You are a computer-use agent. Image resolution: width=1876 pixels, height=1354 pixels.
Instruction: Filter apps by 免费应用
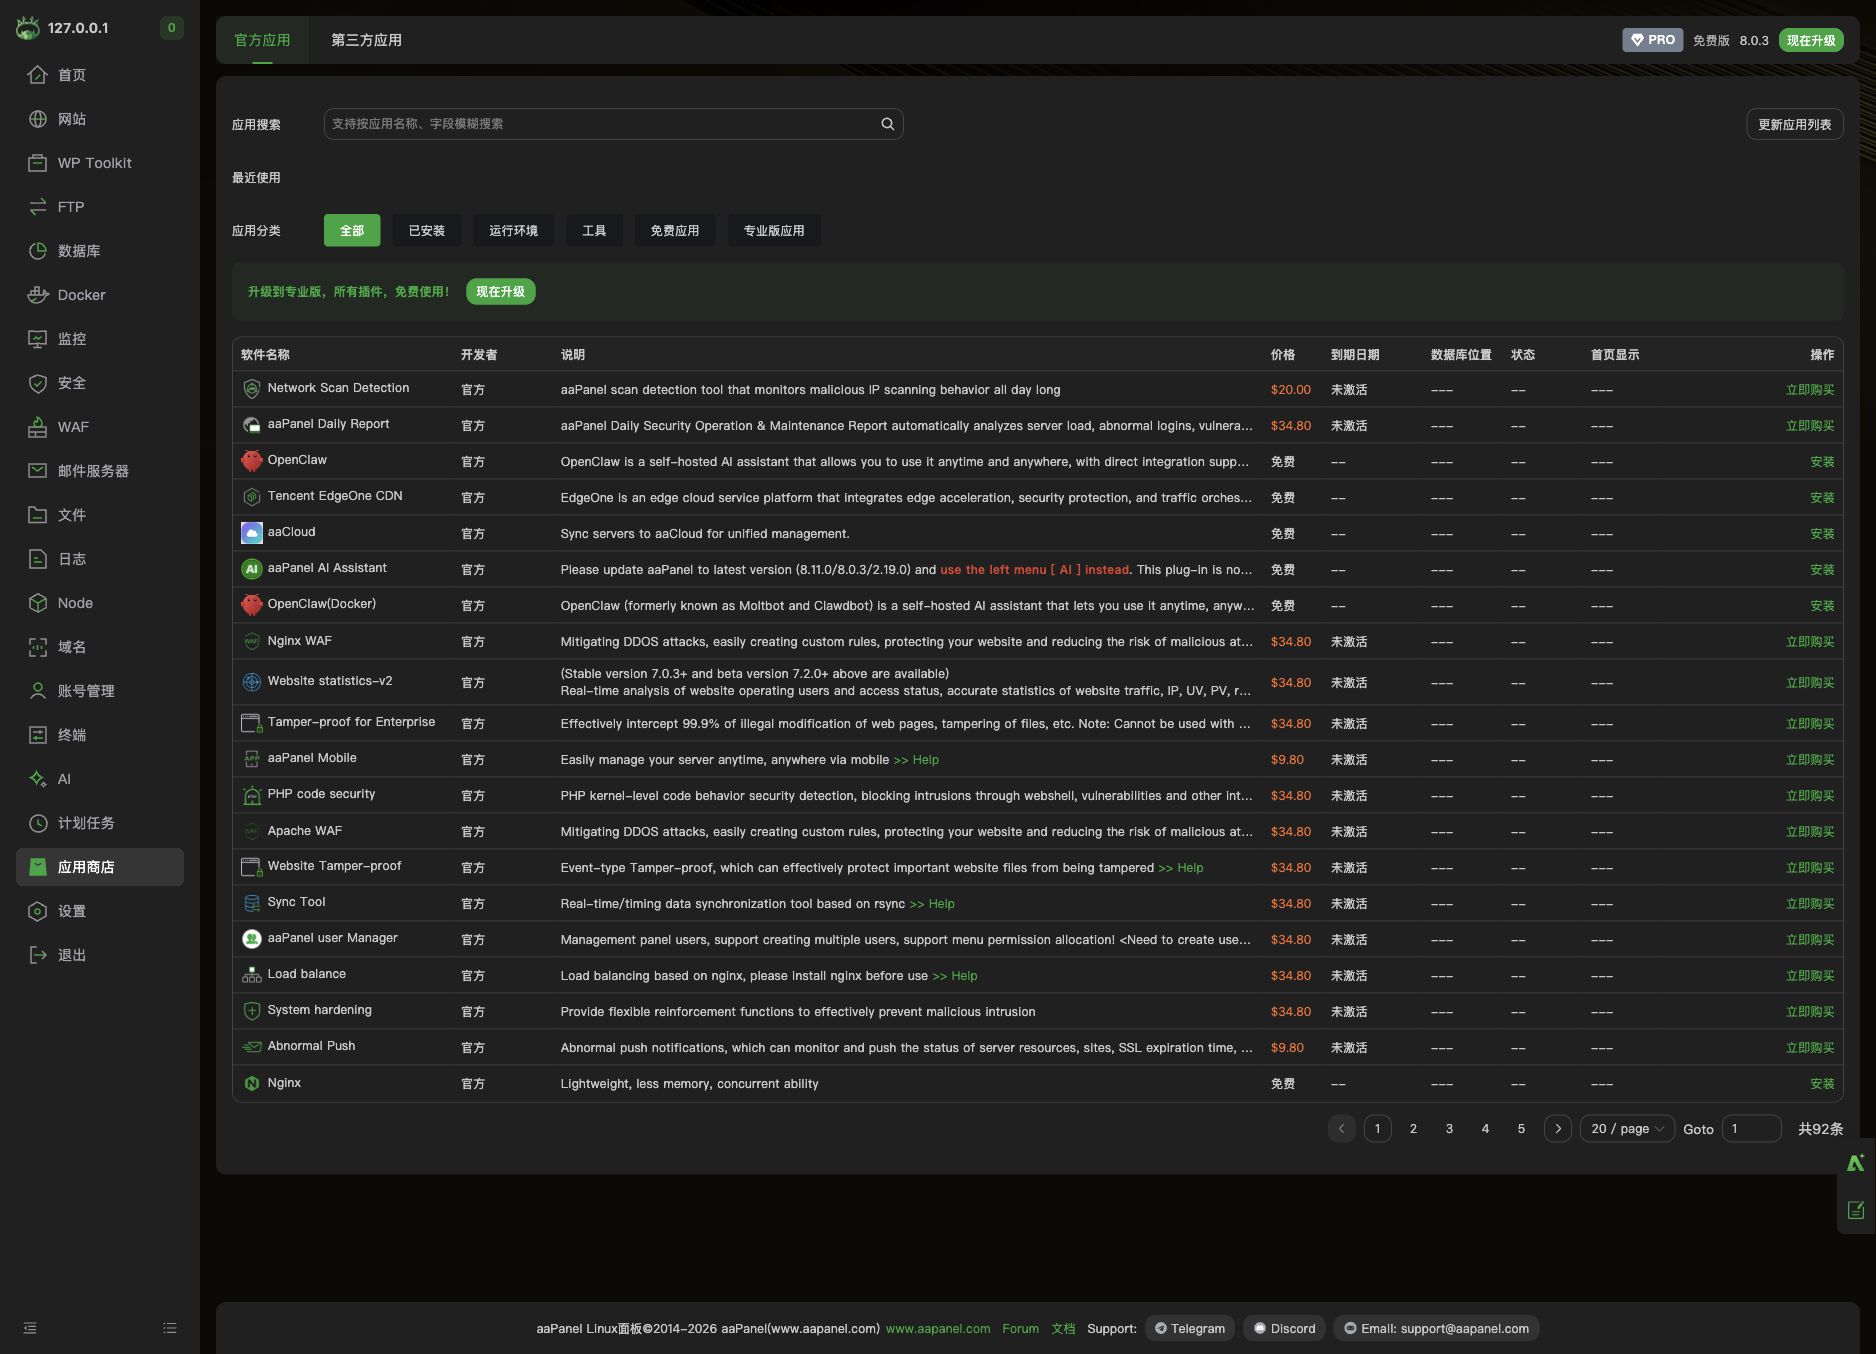(x=675, y=231)
